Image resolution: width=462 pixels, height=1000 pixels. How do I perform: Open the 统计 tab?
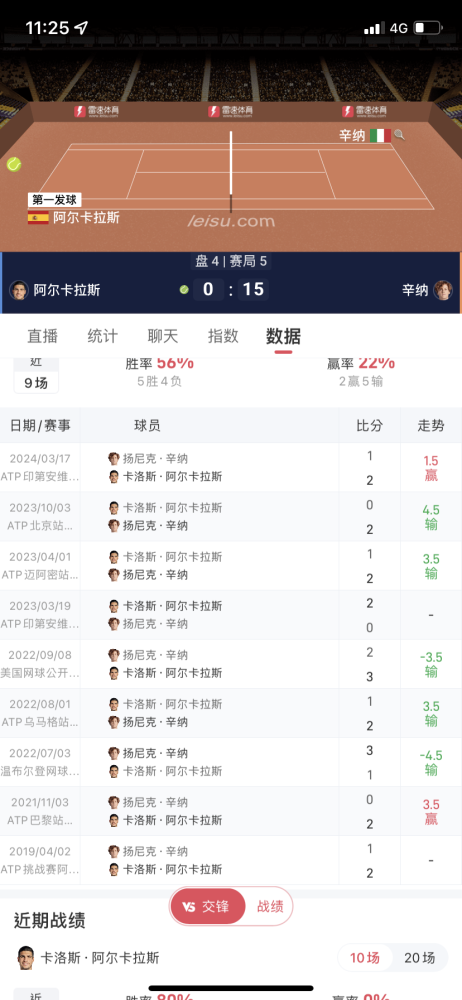[x=102, y=336]
